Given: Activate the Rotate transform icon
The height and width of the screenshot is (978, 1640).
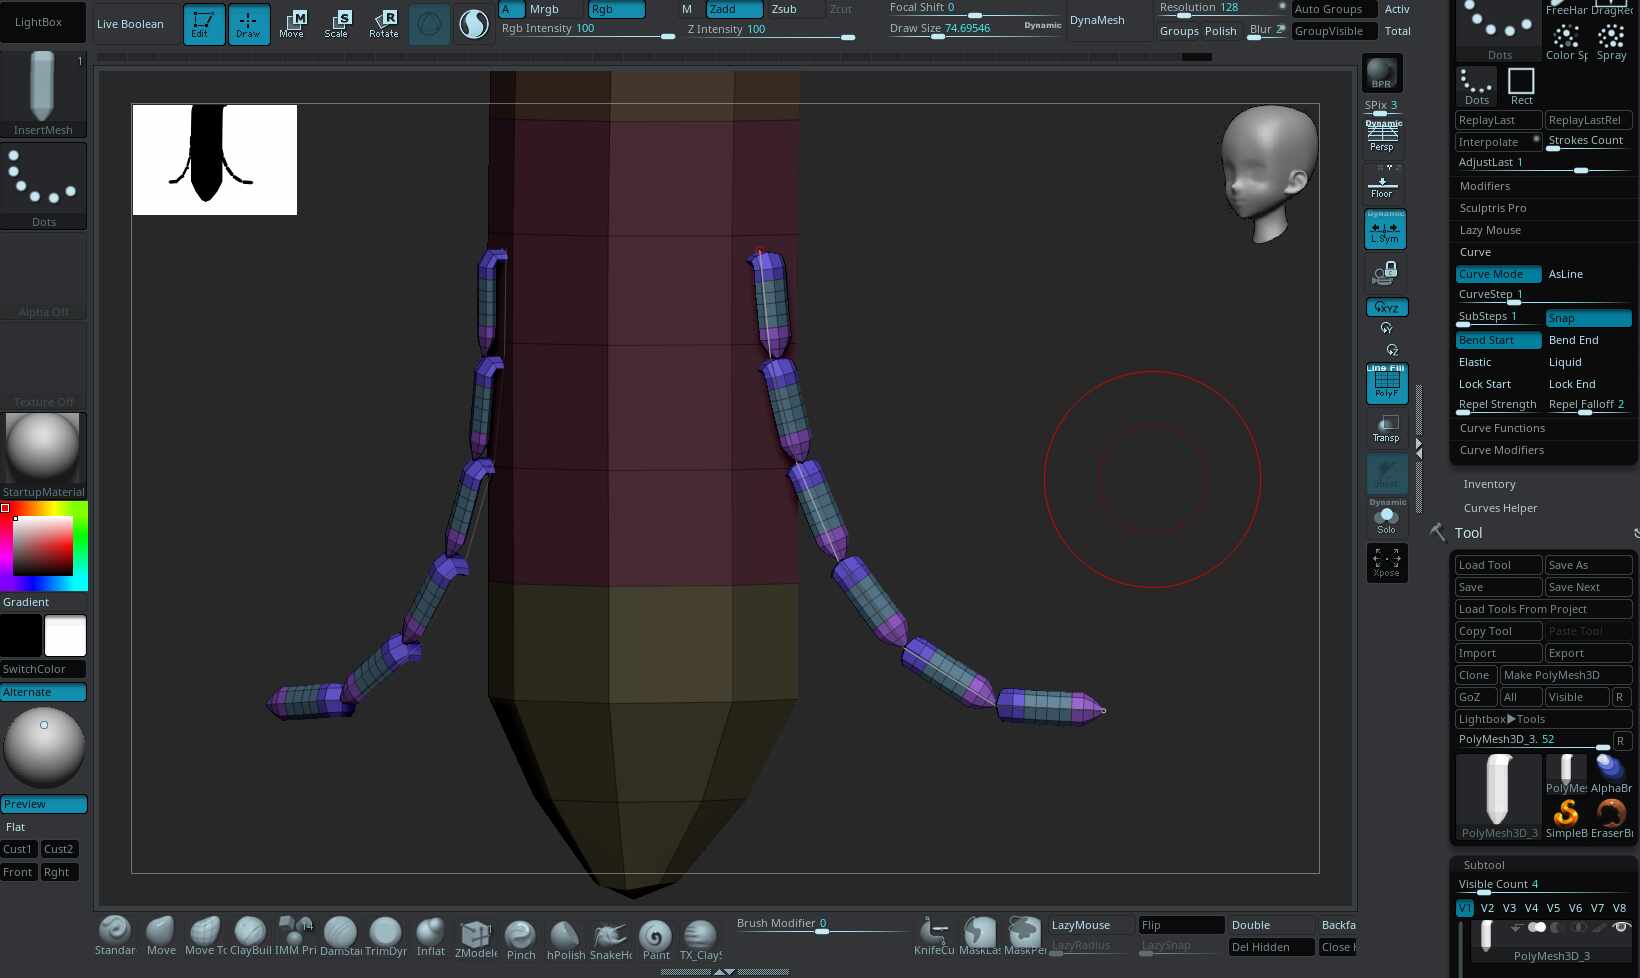Looking at the screenshot, I should click(383, 24).
